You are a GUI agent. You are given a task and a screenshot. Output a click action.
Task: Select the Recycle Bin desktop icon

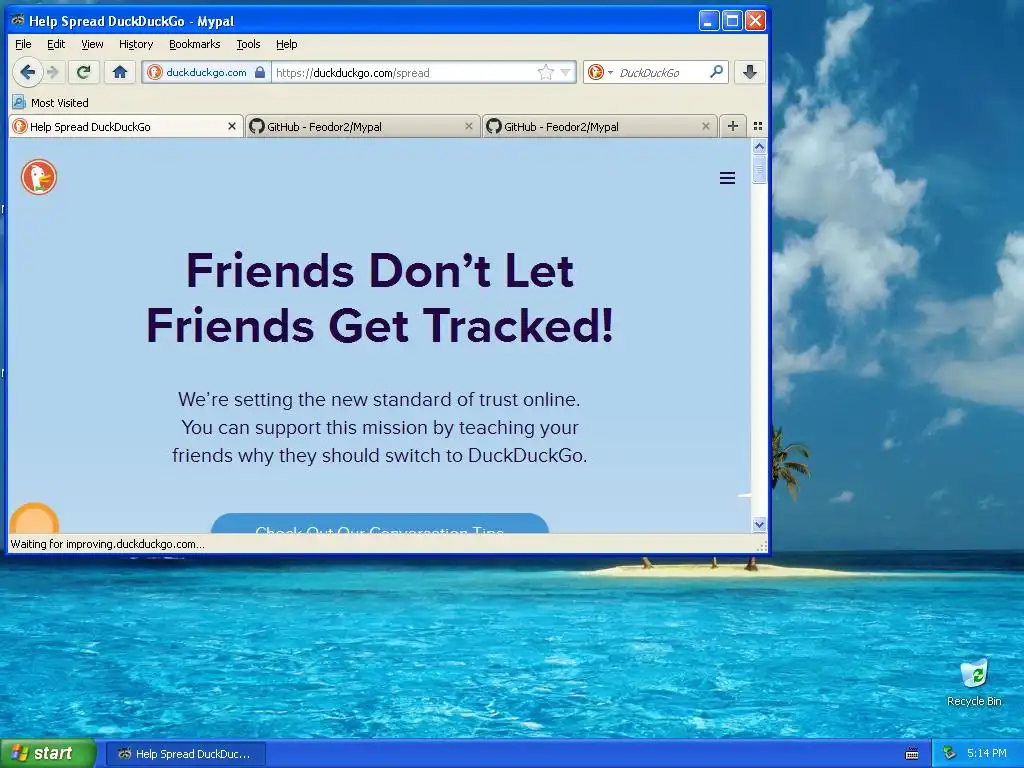click(974, 682)
